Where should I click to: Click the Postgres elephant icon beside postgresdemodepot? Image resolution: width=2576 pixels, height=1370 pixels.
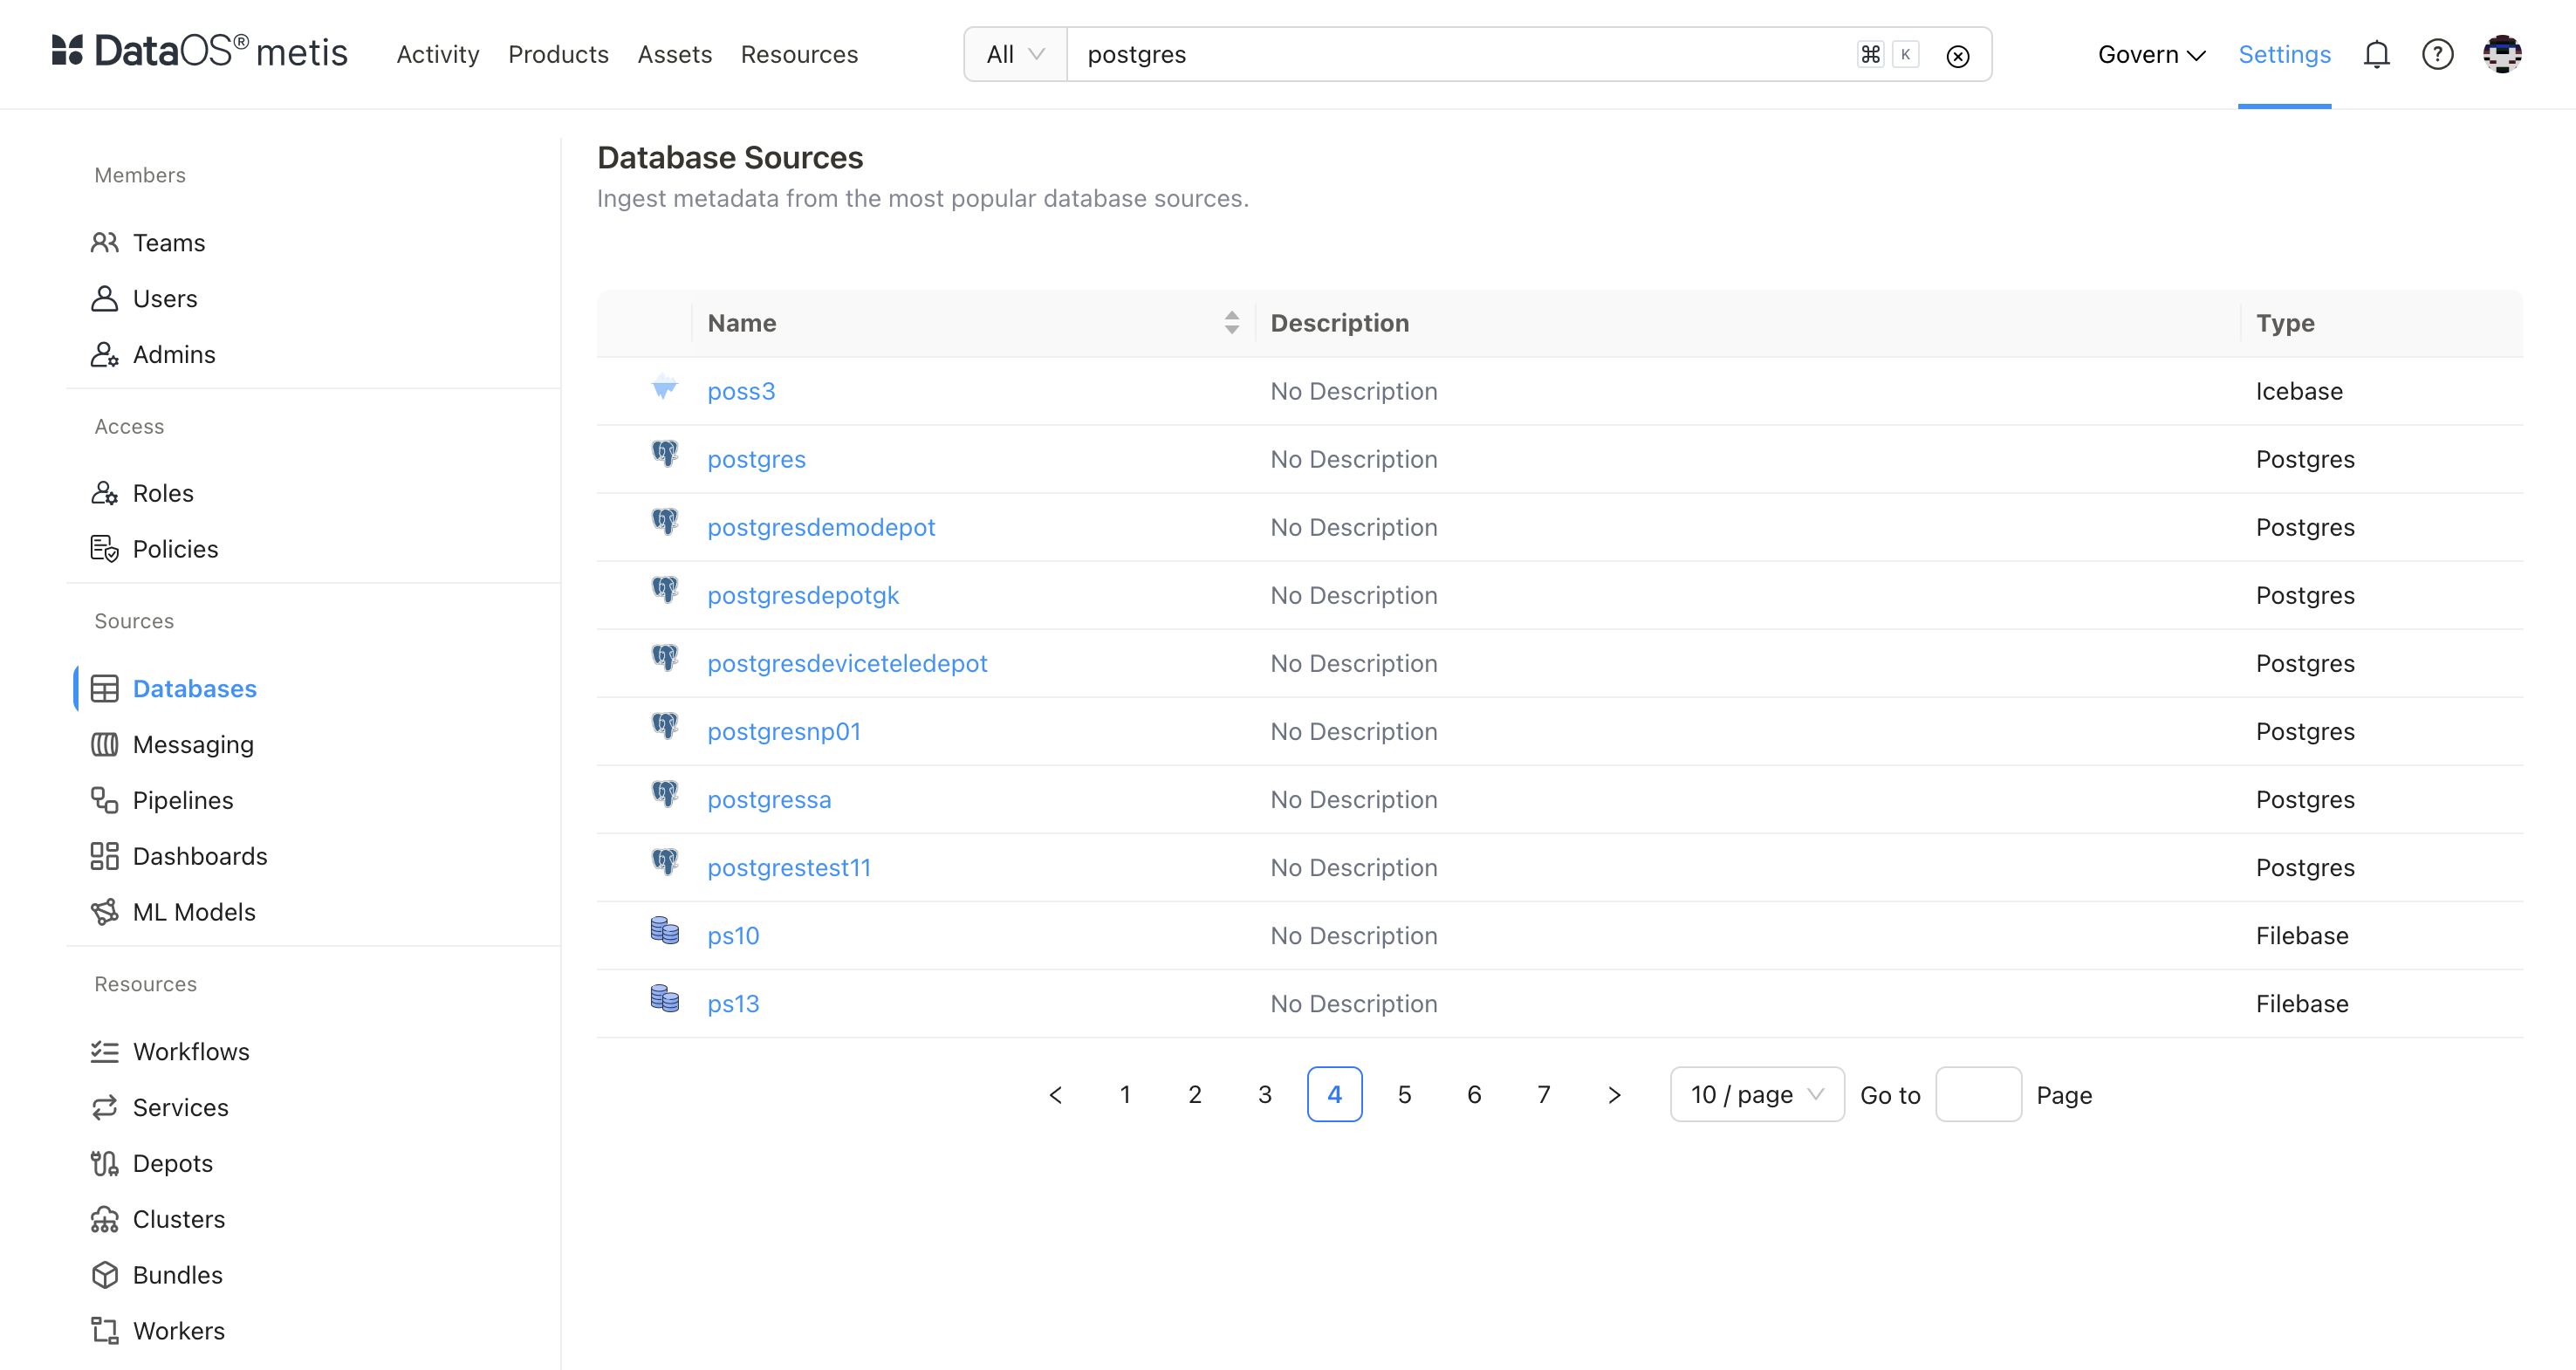click(x=665, y=522)
